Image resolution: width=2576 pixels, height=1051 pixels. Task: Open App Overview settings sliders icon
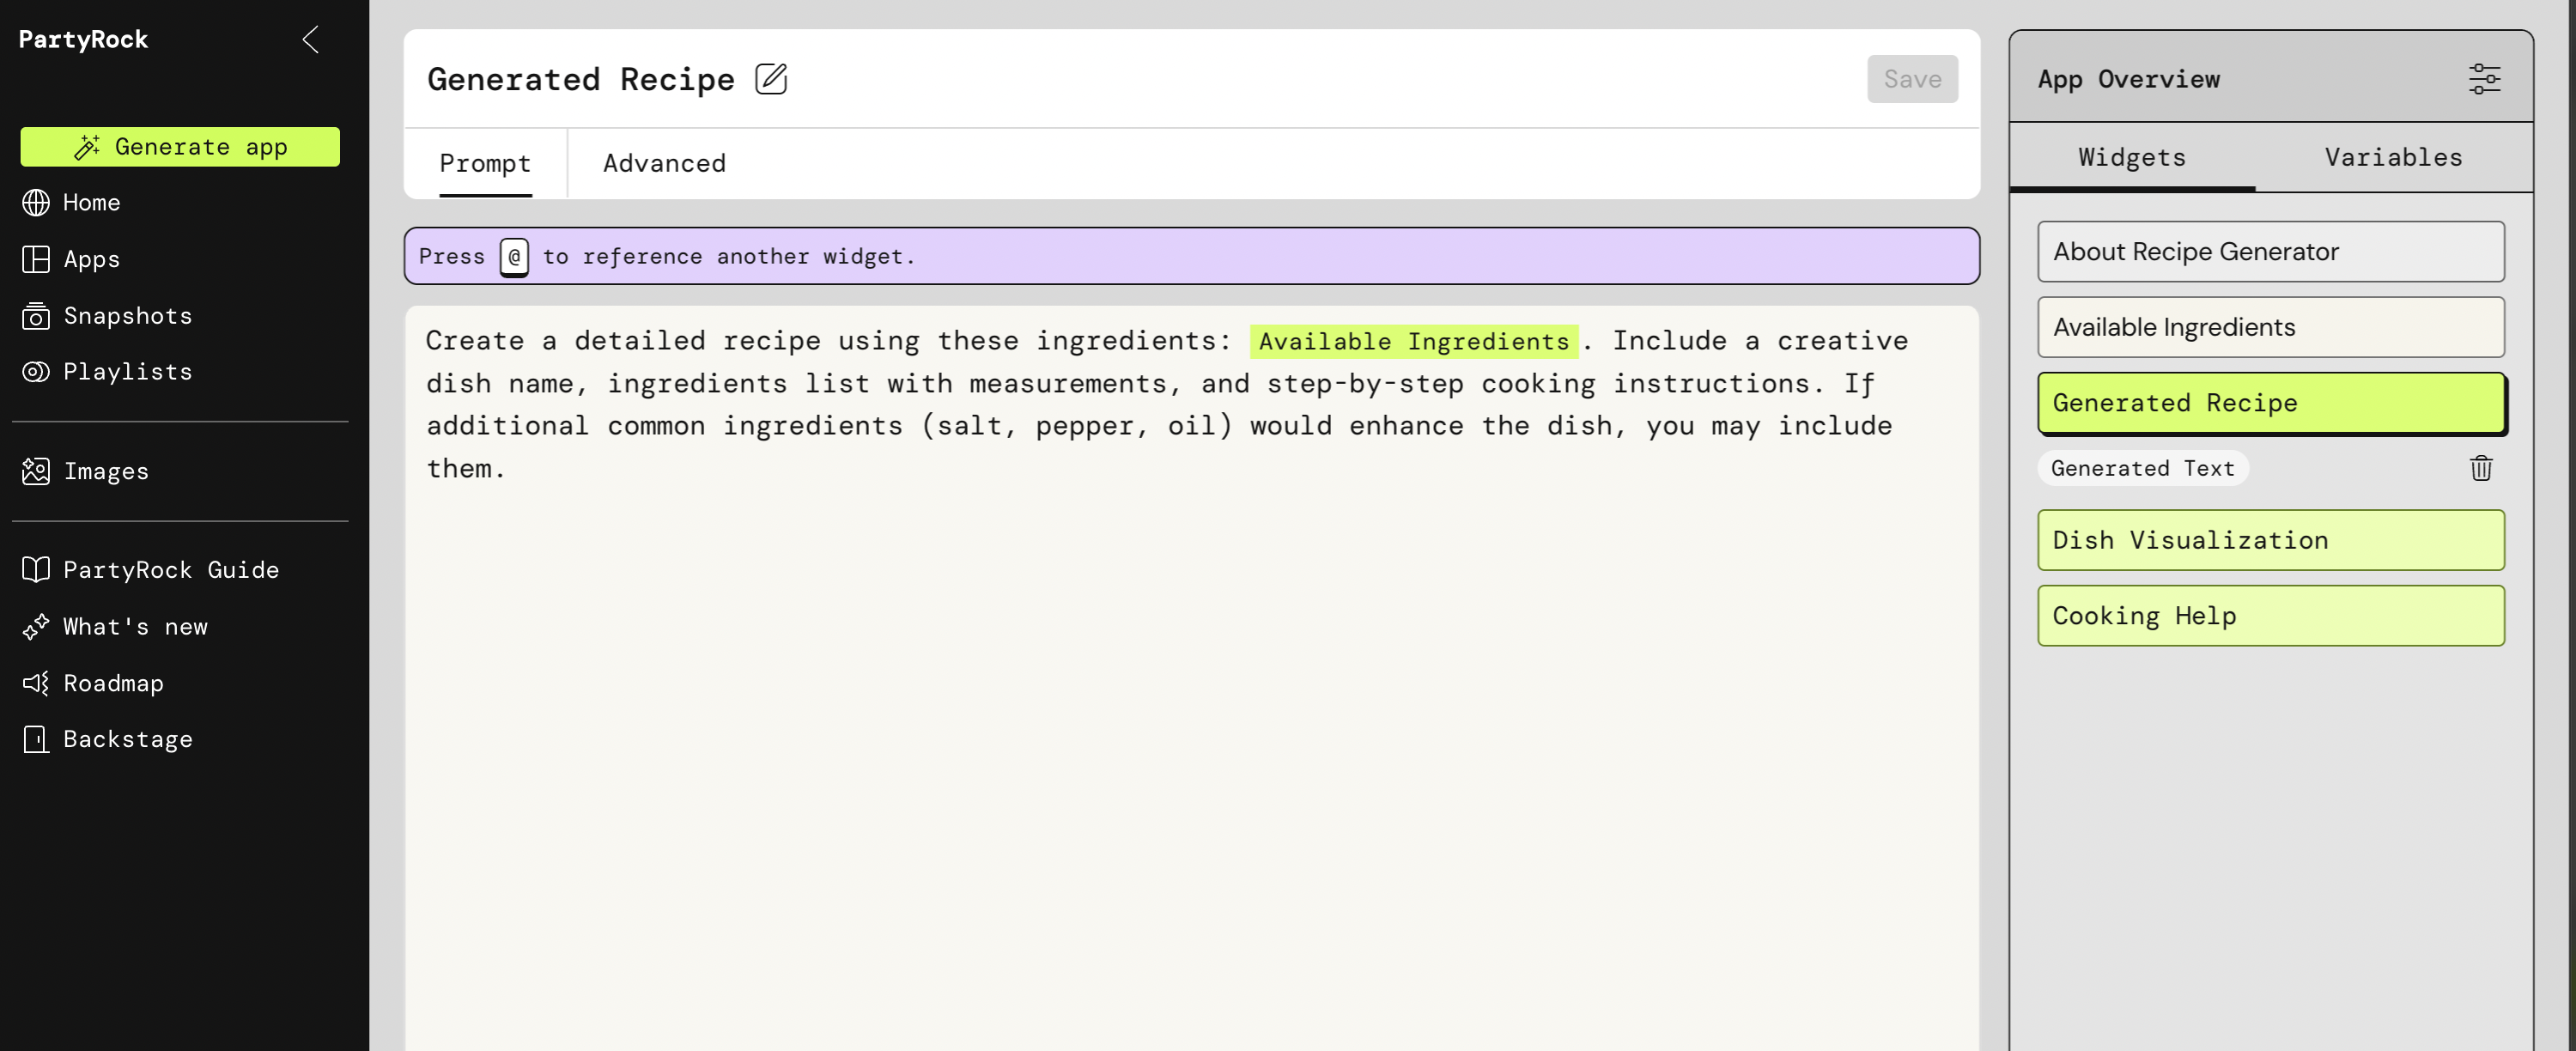pyautogui.click(x=2483, y=79)
